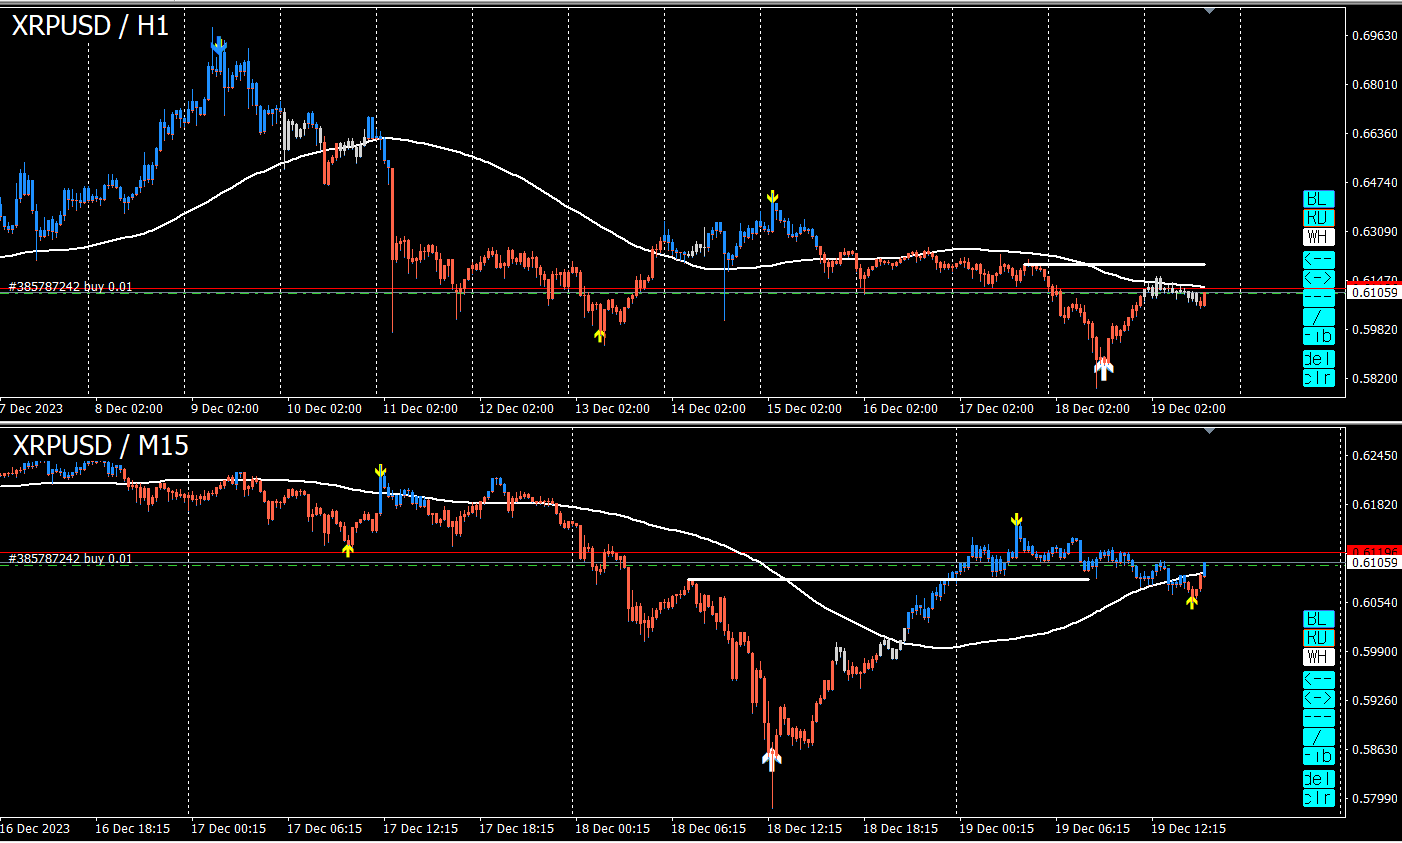Viewport: 1402px width, 843px height.
Task: Pick the diagonal trendline tool on H1 chart
Action: pos(1318,317)
